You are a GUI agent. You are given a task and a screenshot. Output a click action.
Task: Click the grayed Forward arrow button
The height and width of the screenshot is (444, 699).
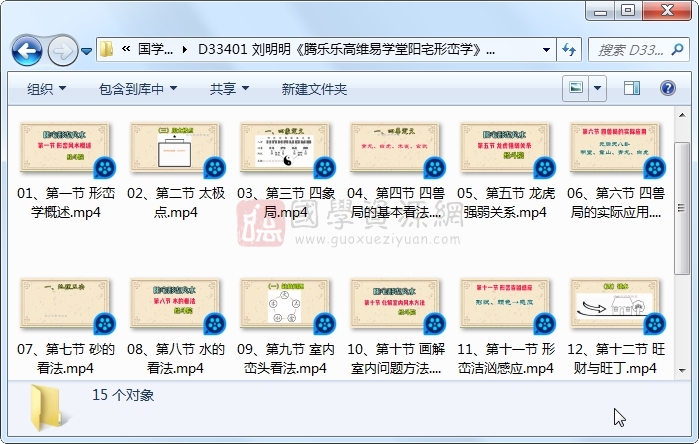[x=62, y=51]
